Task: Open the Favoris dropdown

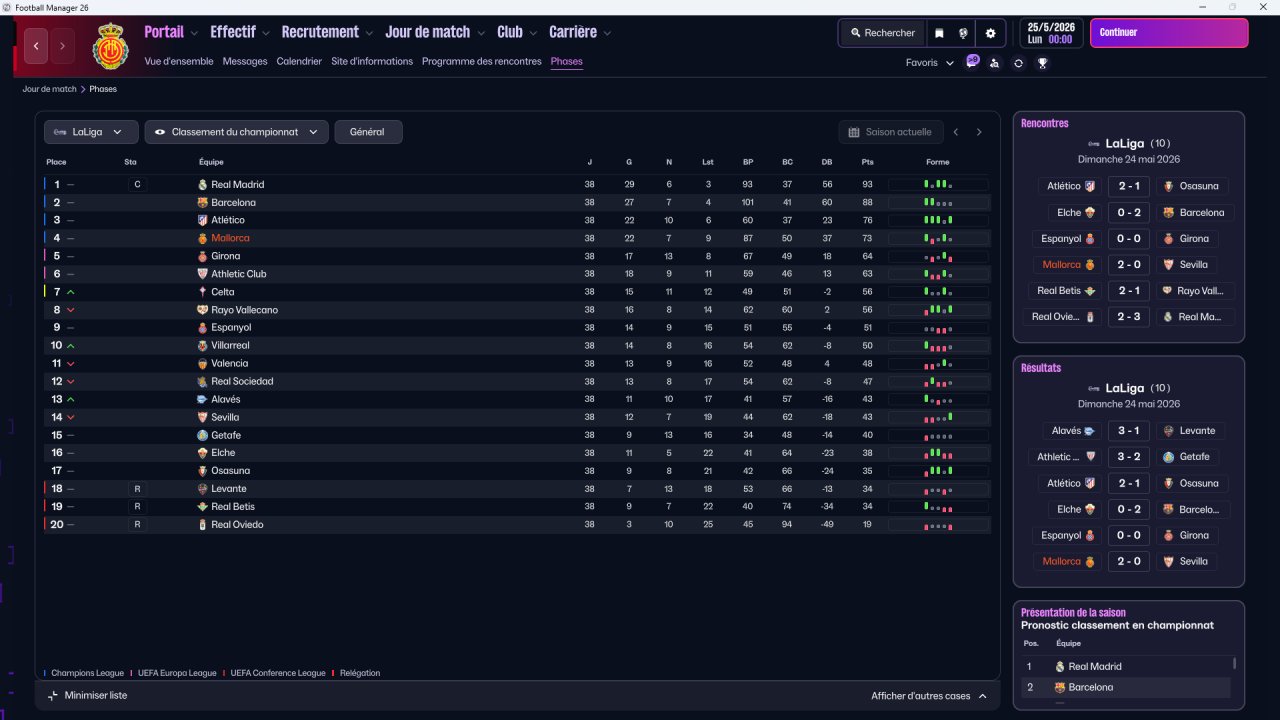Action: (x=930, y=63)
